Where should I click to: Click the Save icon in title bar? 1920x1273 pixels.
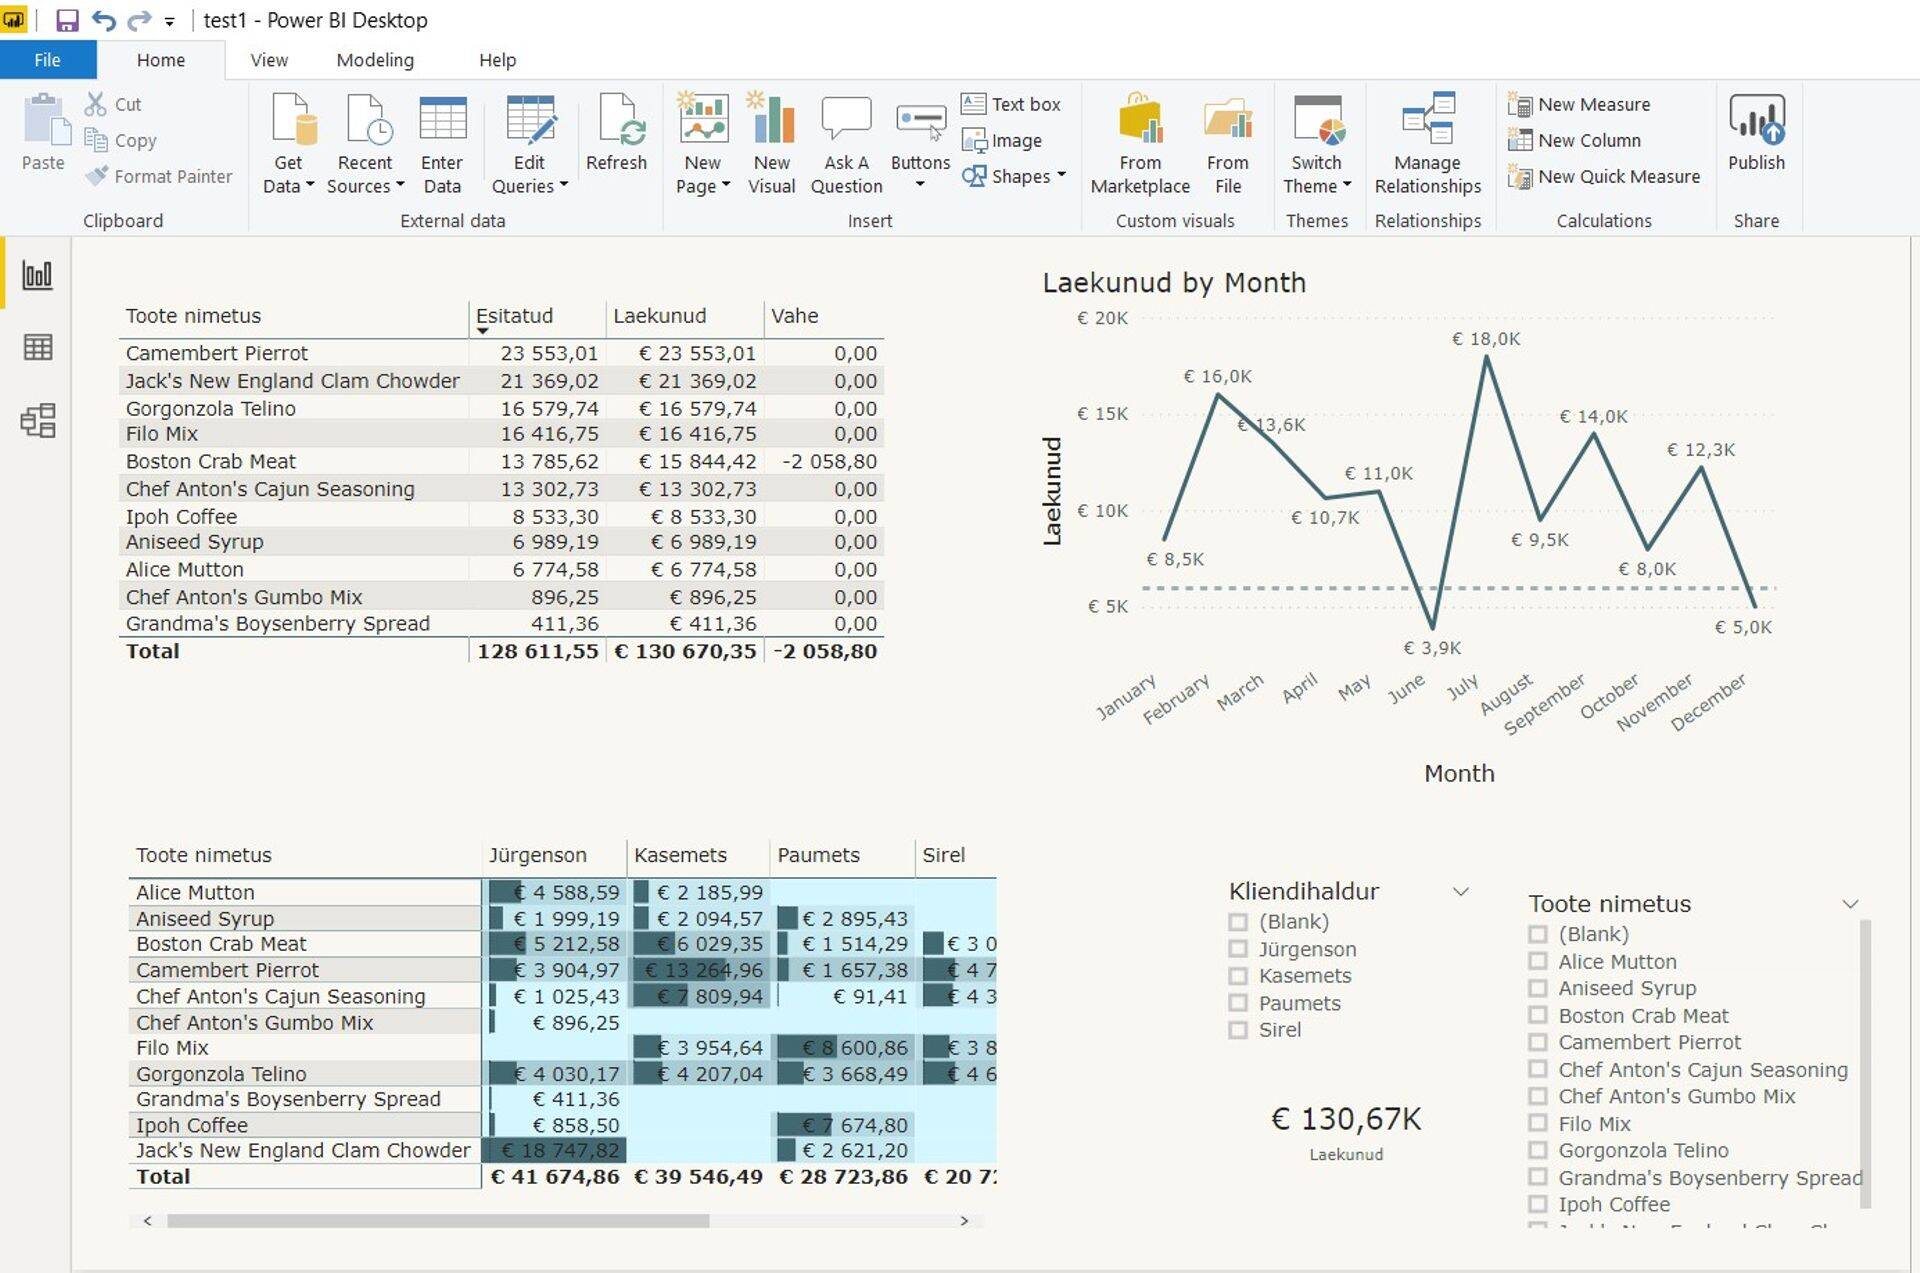(x=67, y=20)
